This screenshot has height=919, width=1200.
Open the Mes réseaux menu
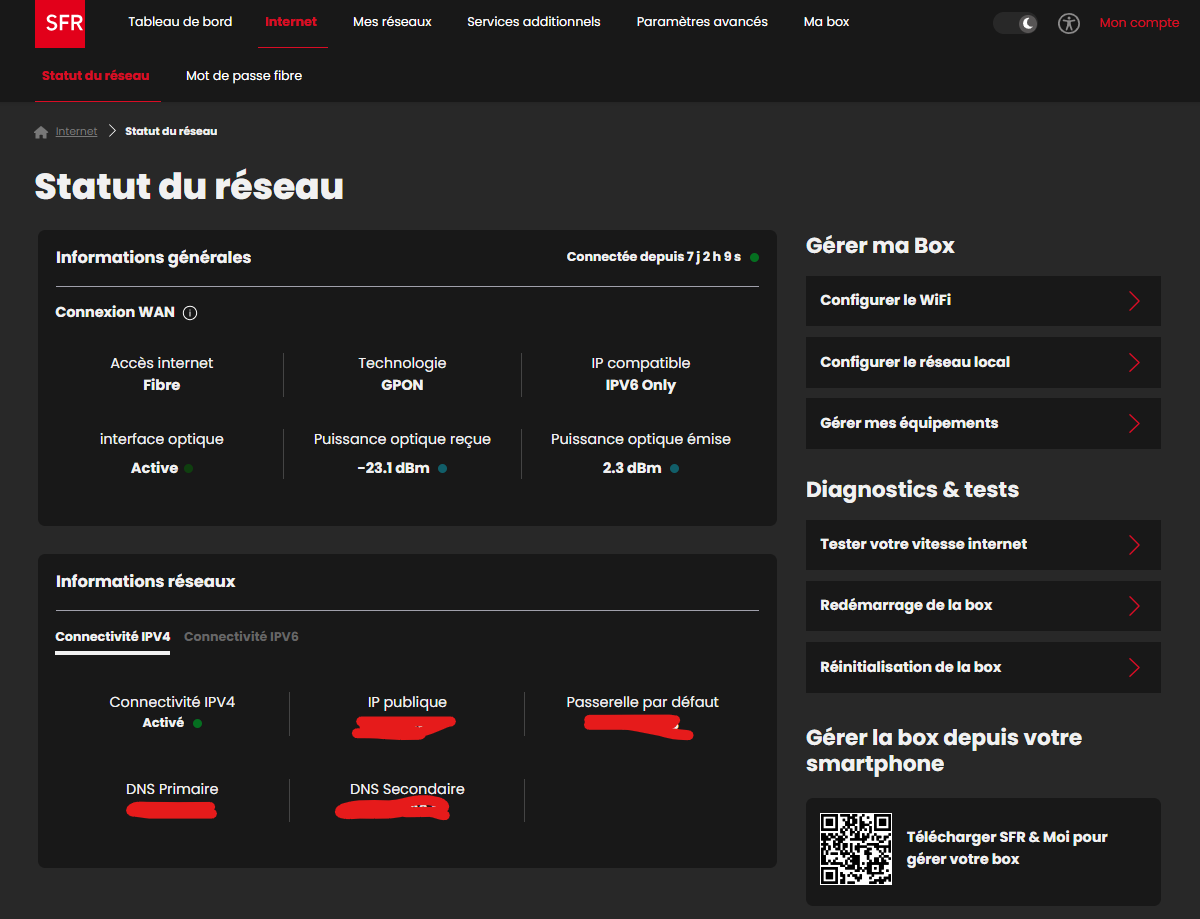click(x=392, y=22)
